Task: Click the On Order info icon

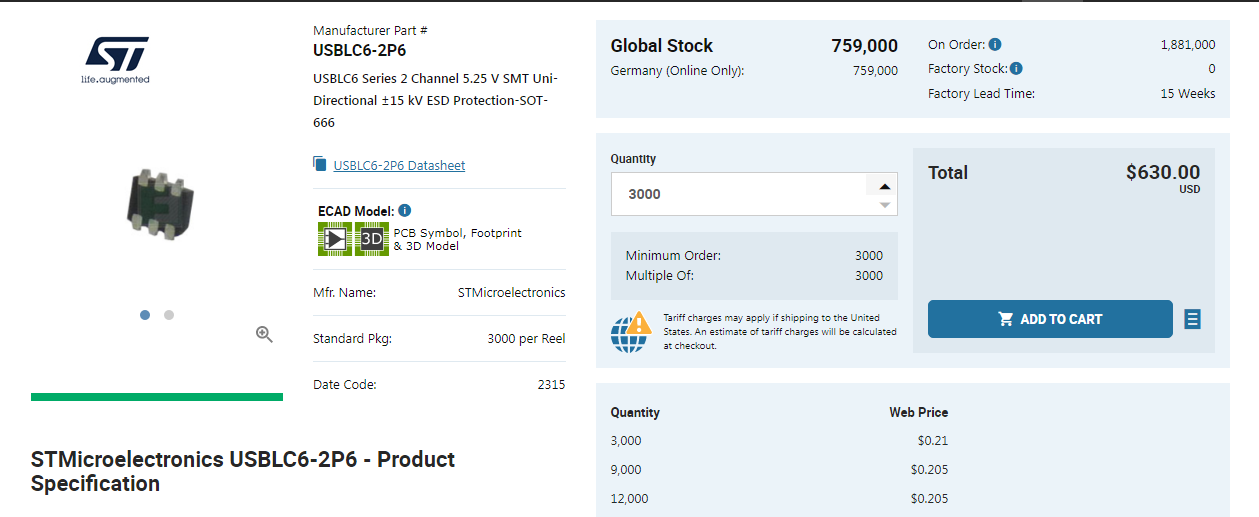Action: (x=995, y=45)
